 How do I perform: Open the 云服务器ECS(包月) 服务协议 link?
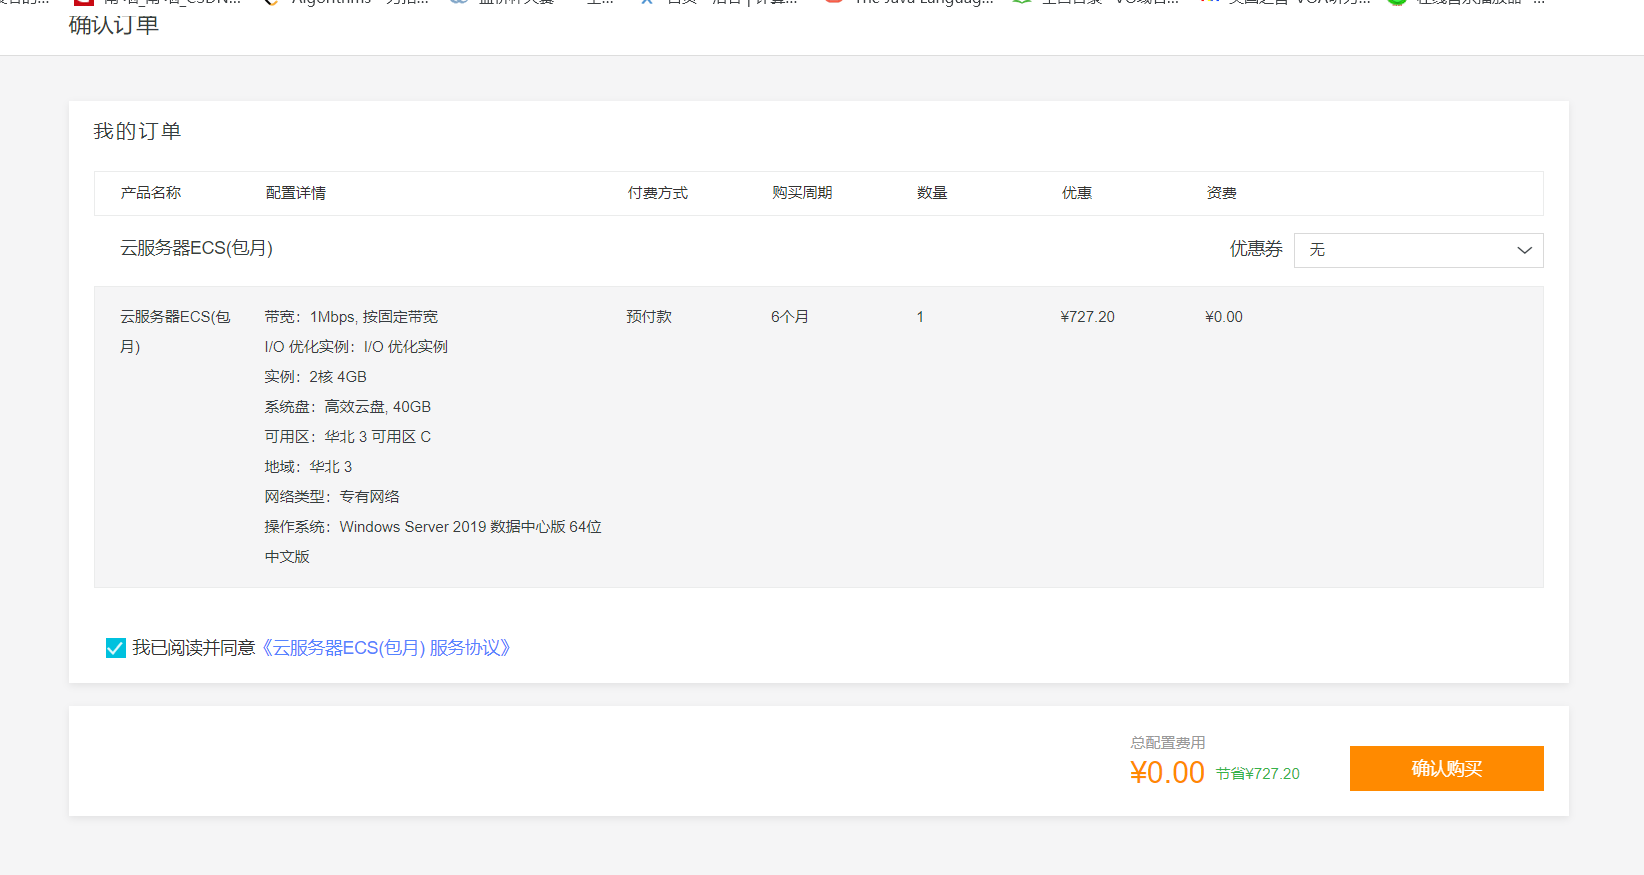pos(386,648)
